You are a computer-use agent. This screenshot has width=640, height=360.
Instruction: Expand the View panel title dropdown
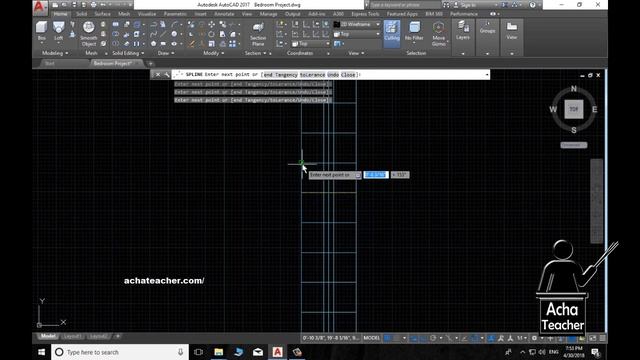point(356,53)
